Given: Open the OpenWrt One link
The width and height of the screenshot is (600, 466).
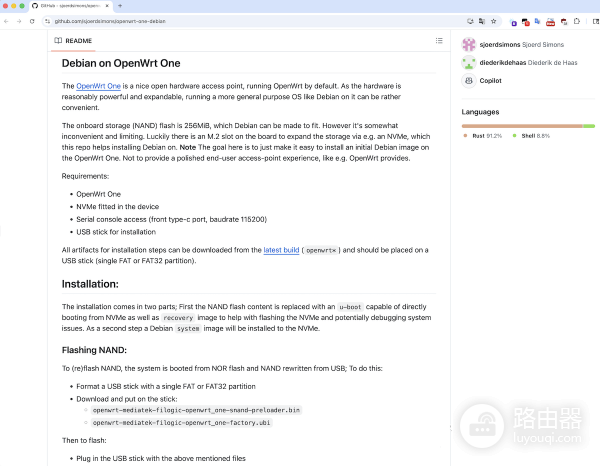Looking at the screenshot, I should (x=98, y=87).
